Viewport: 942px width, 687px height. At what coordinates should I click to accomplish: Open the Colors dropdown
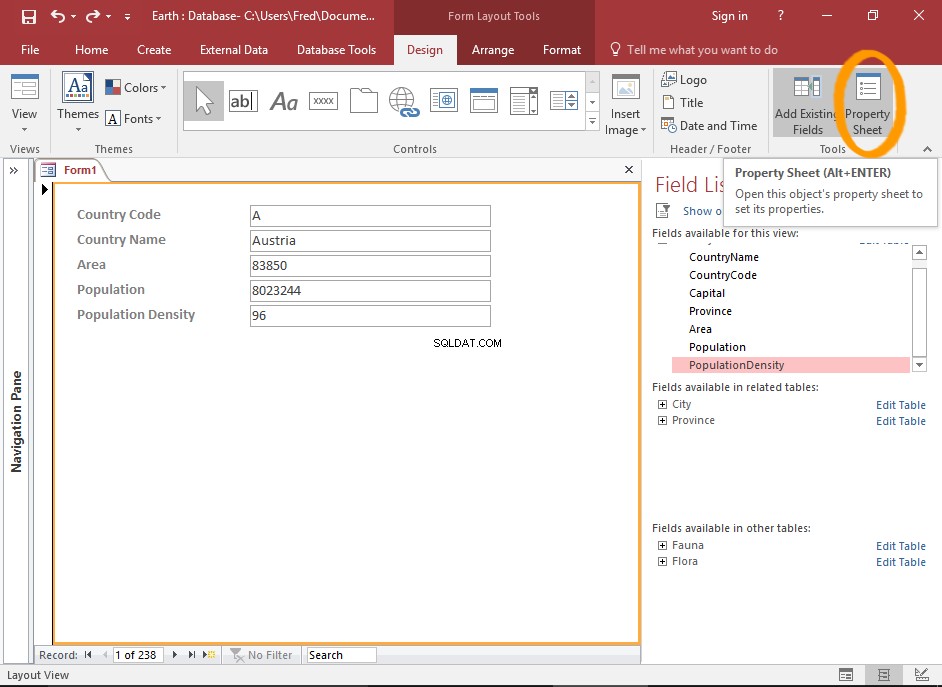136,88
